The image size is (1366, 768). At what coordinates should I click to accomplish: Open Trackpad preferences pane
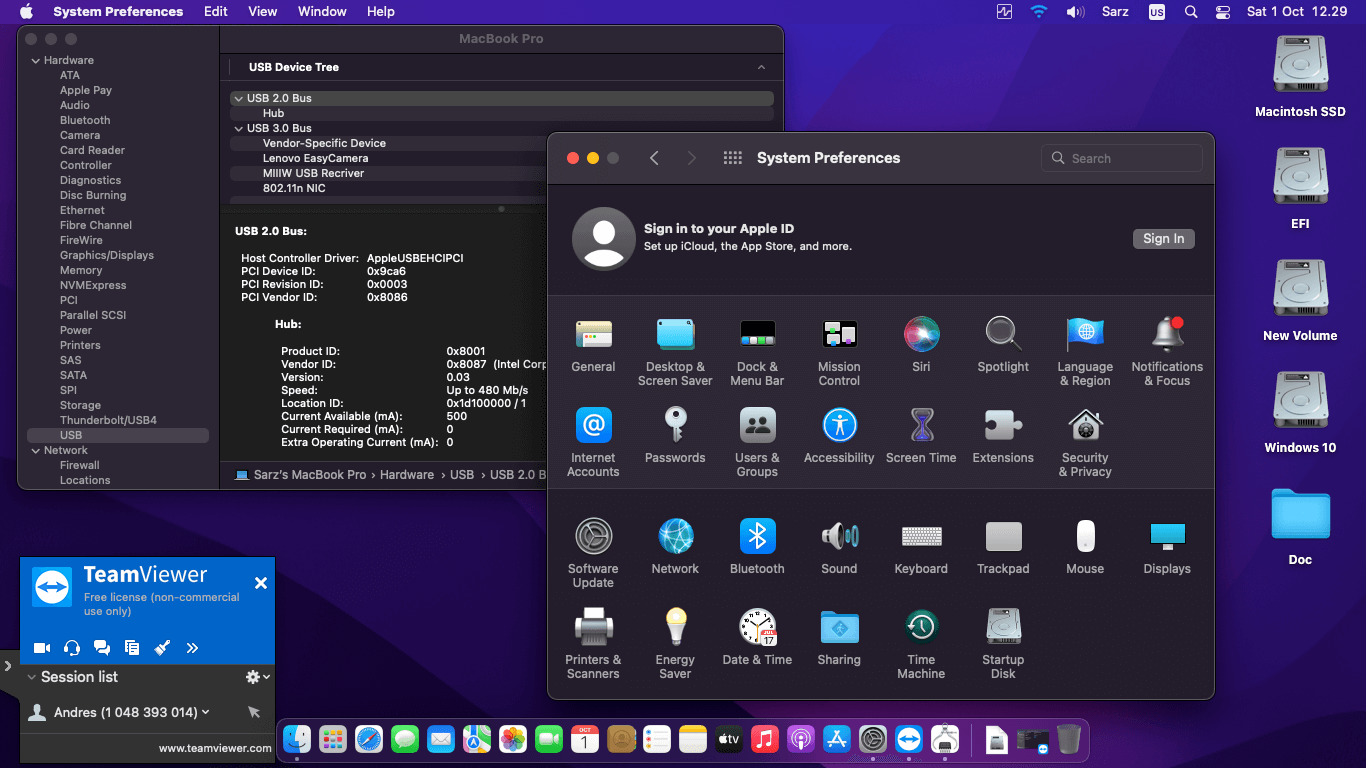pyautogui.click(x=1003, y=546)
